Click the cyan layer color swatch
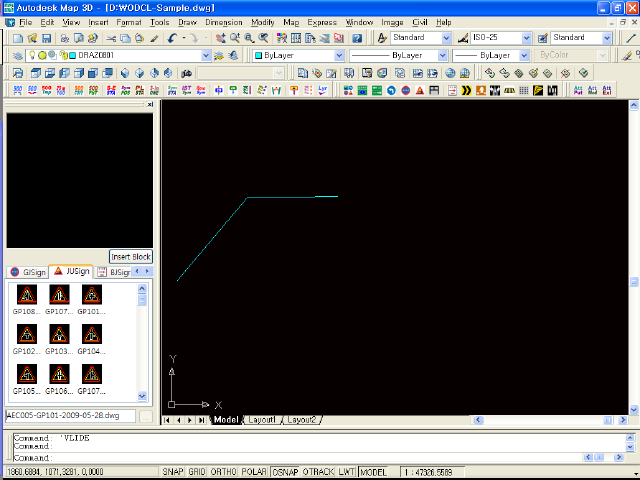Viewport: 640px width, 480px height. pyautogui.click(x=73, y=56)
